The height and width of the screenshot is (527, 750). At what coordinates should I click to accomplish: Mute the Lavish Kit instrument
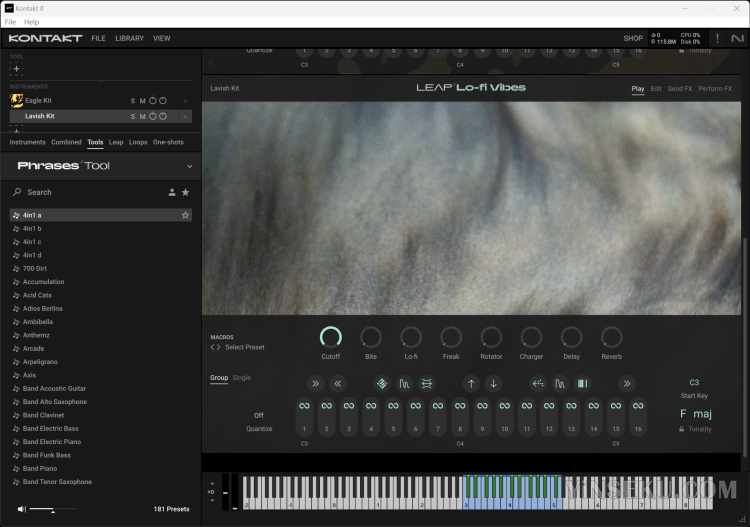pyautogui.click(x=143, y=116)
